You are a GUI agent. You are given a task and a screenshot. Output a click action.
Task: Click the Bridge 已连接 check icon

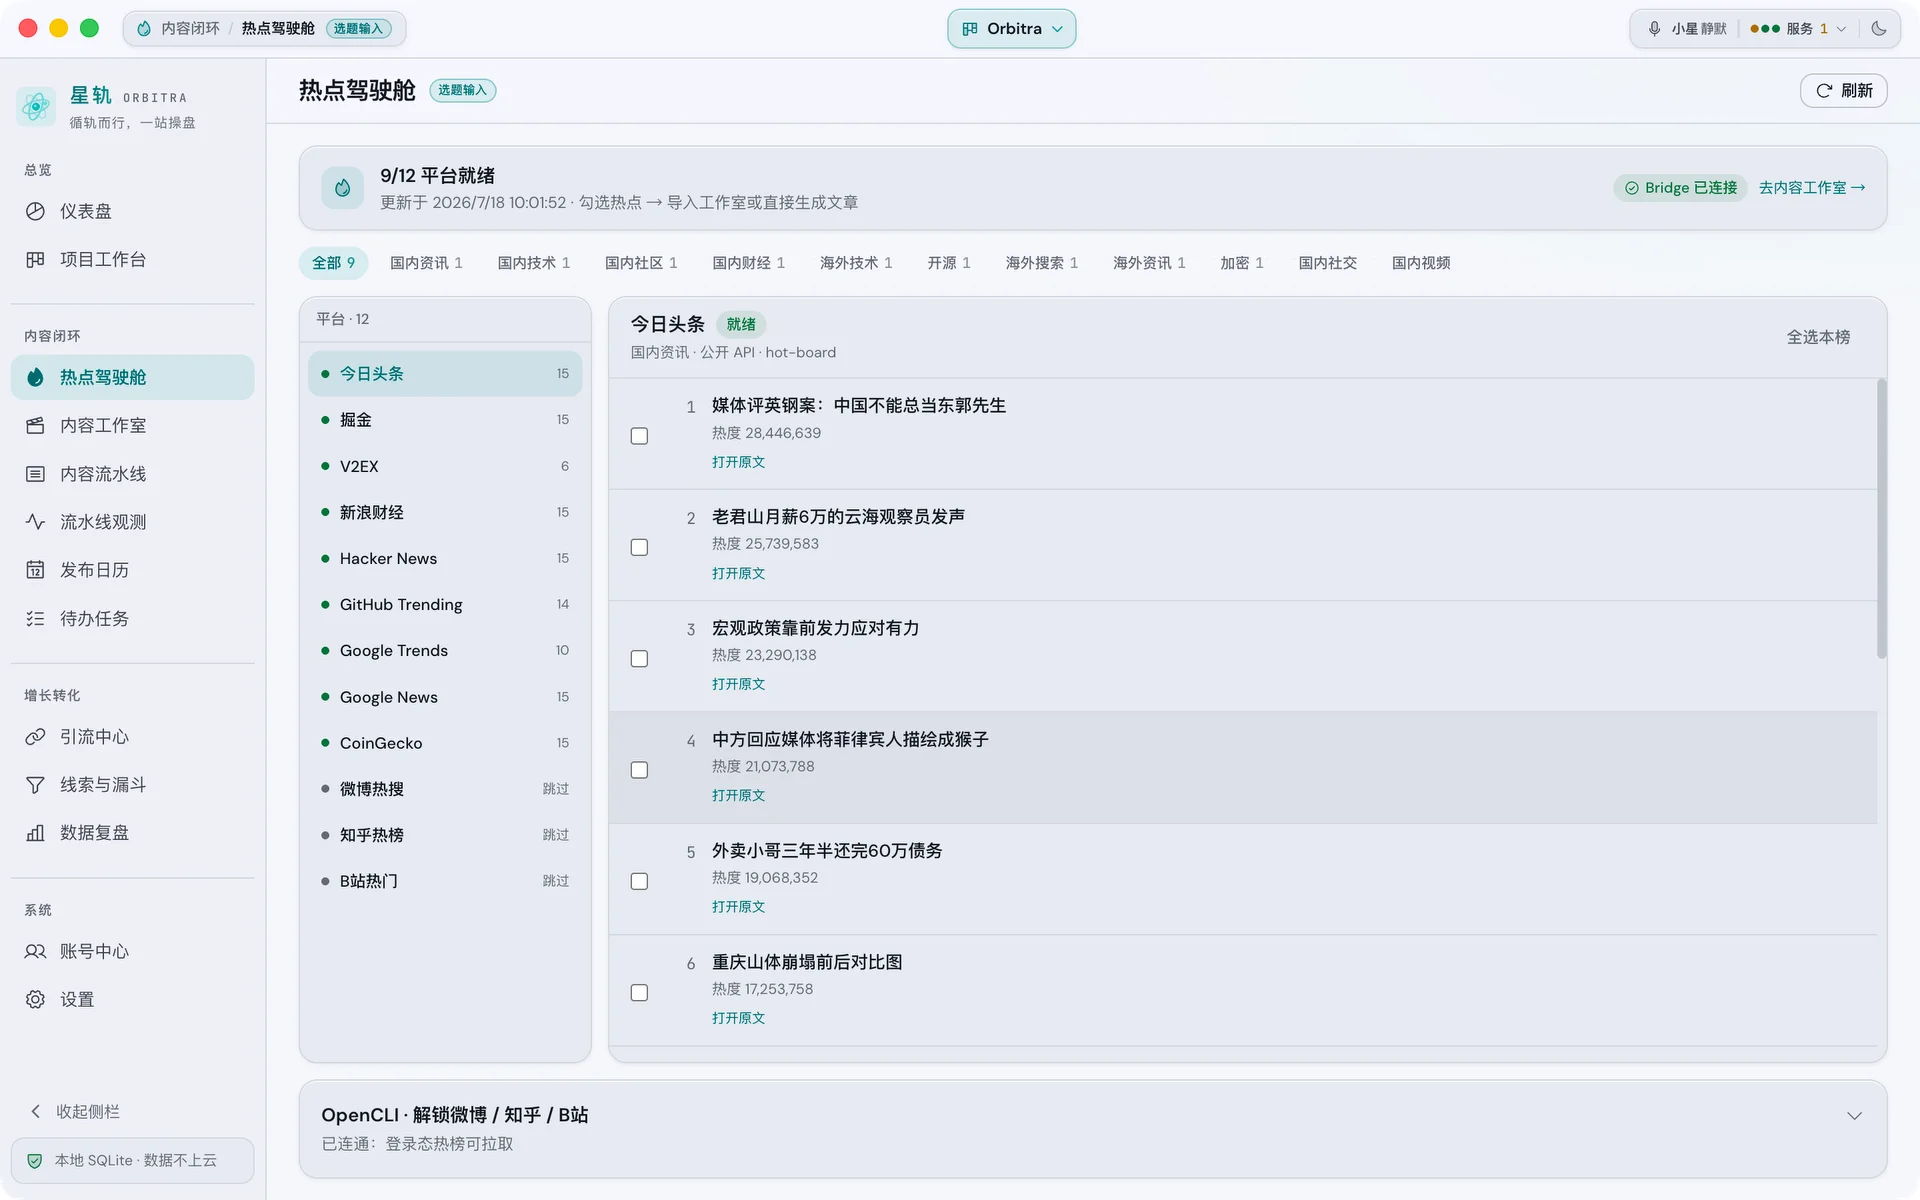(1632, 188)
